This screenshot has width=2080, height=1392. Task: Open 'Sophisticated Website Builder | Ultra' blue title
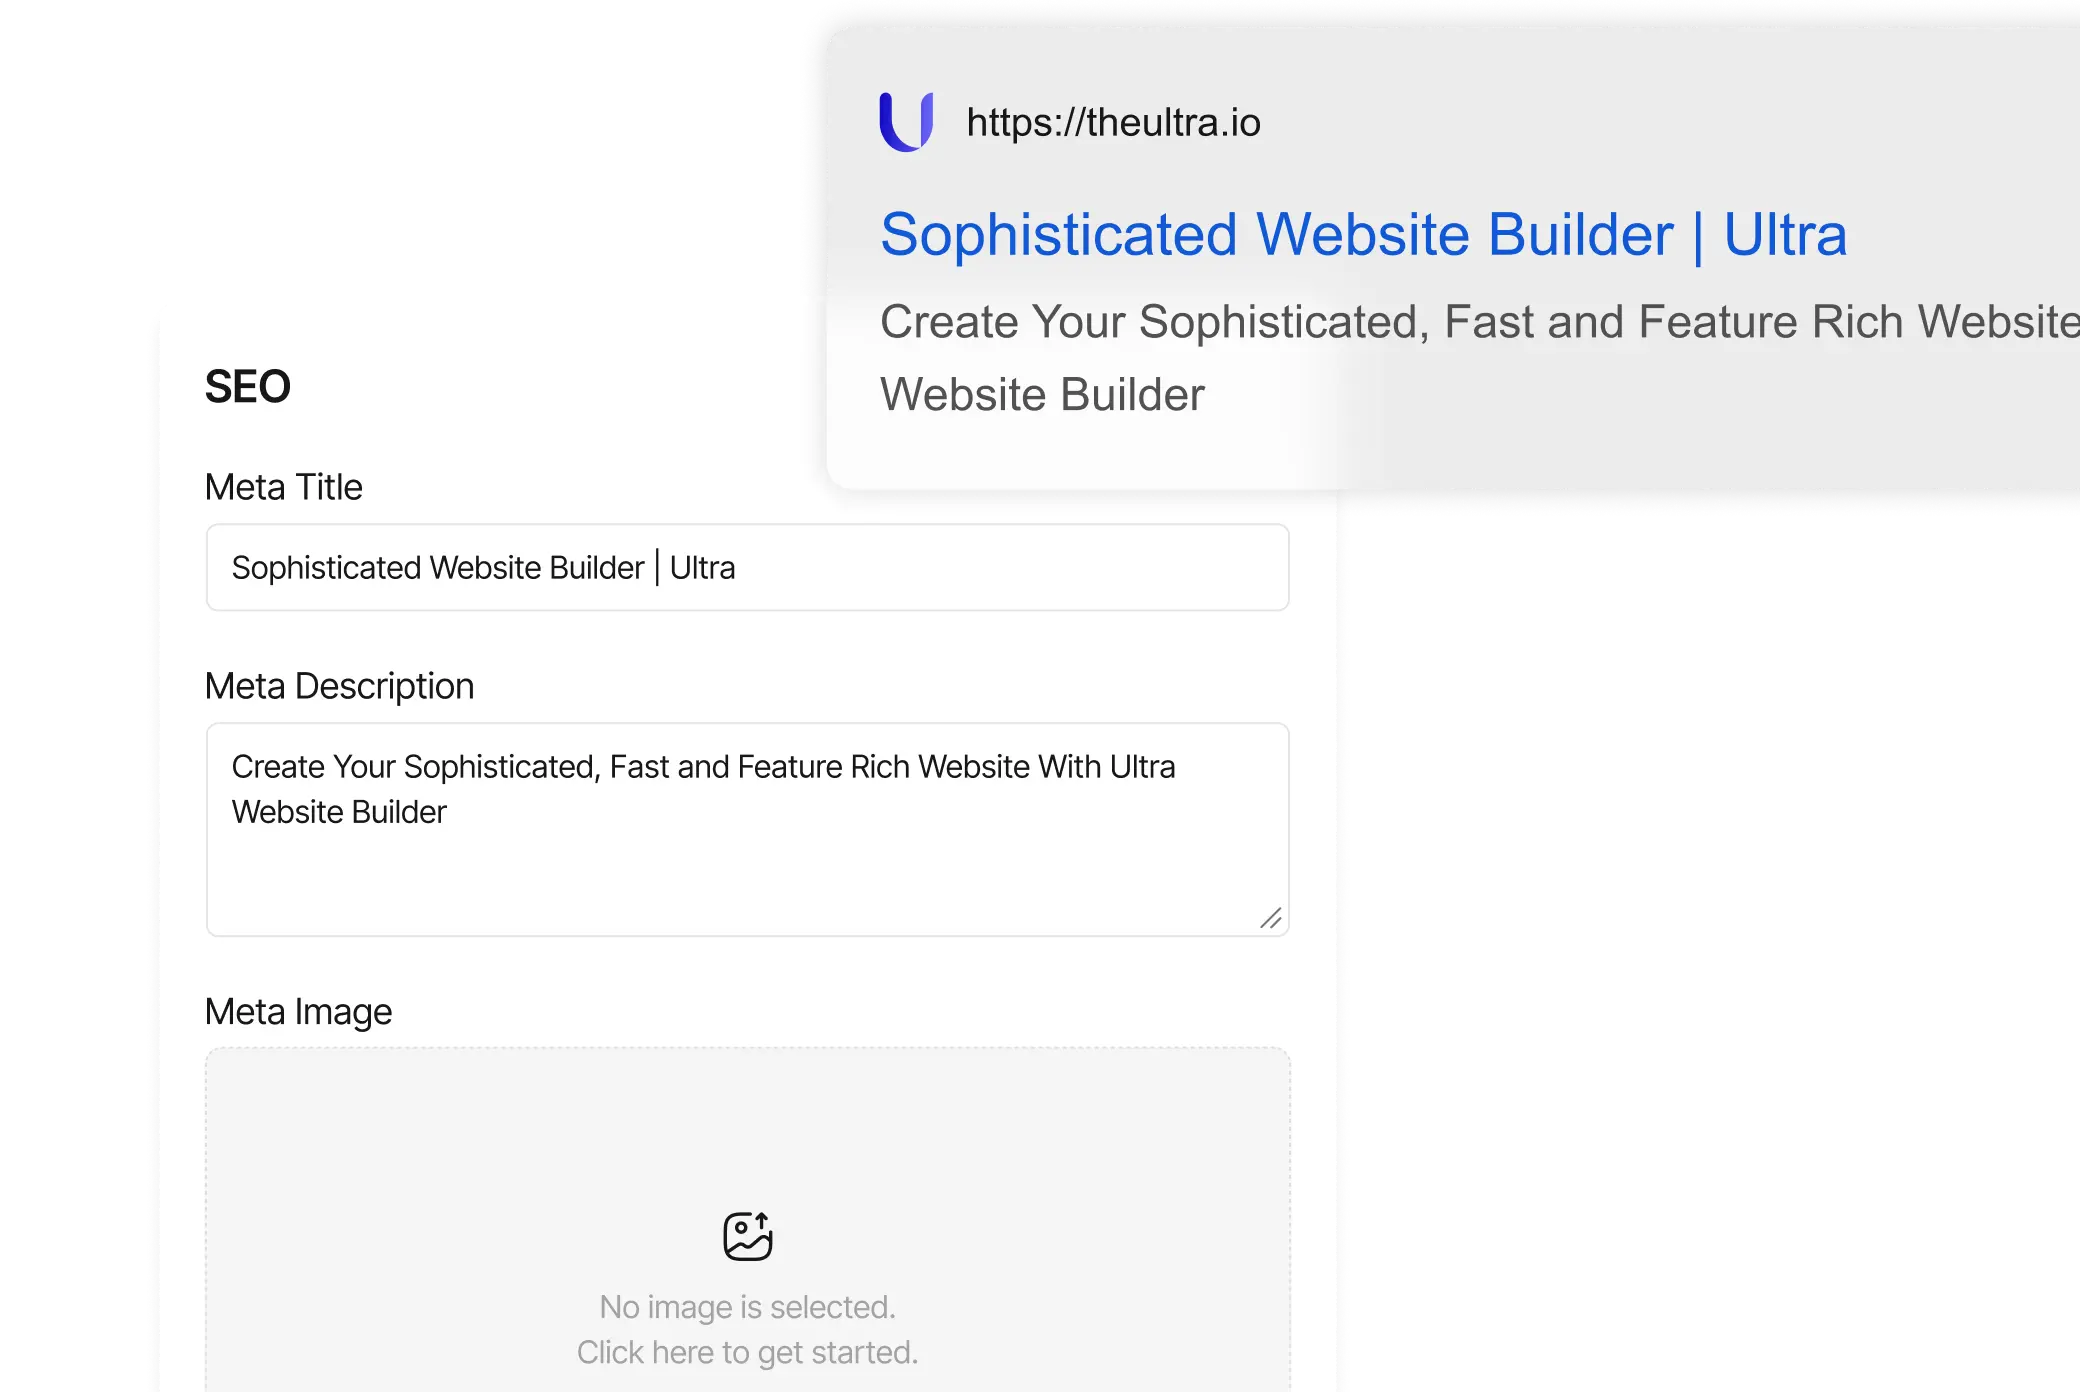(x=1363, y=235)
